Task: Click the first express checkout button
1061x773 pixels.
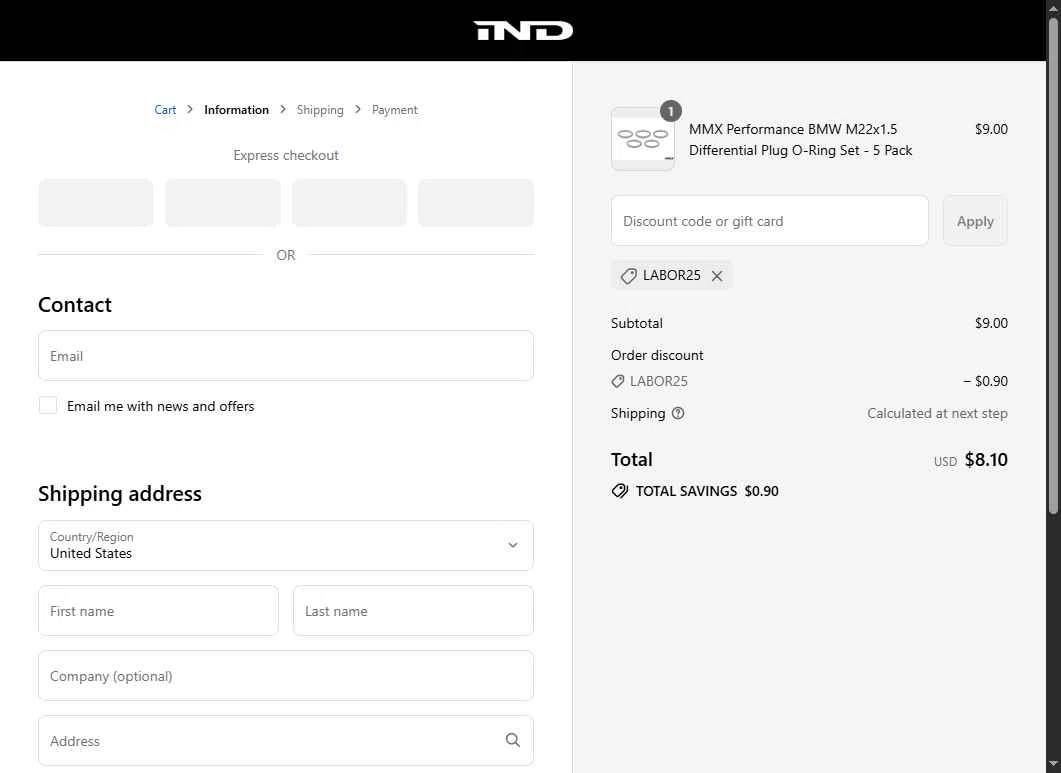Action: [95, 202]
